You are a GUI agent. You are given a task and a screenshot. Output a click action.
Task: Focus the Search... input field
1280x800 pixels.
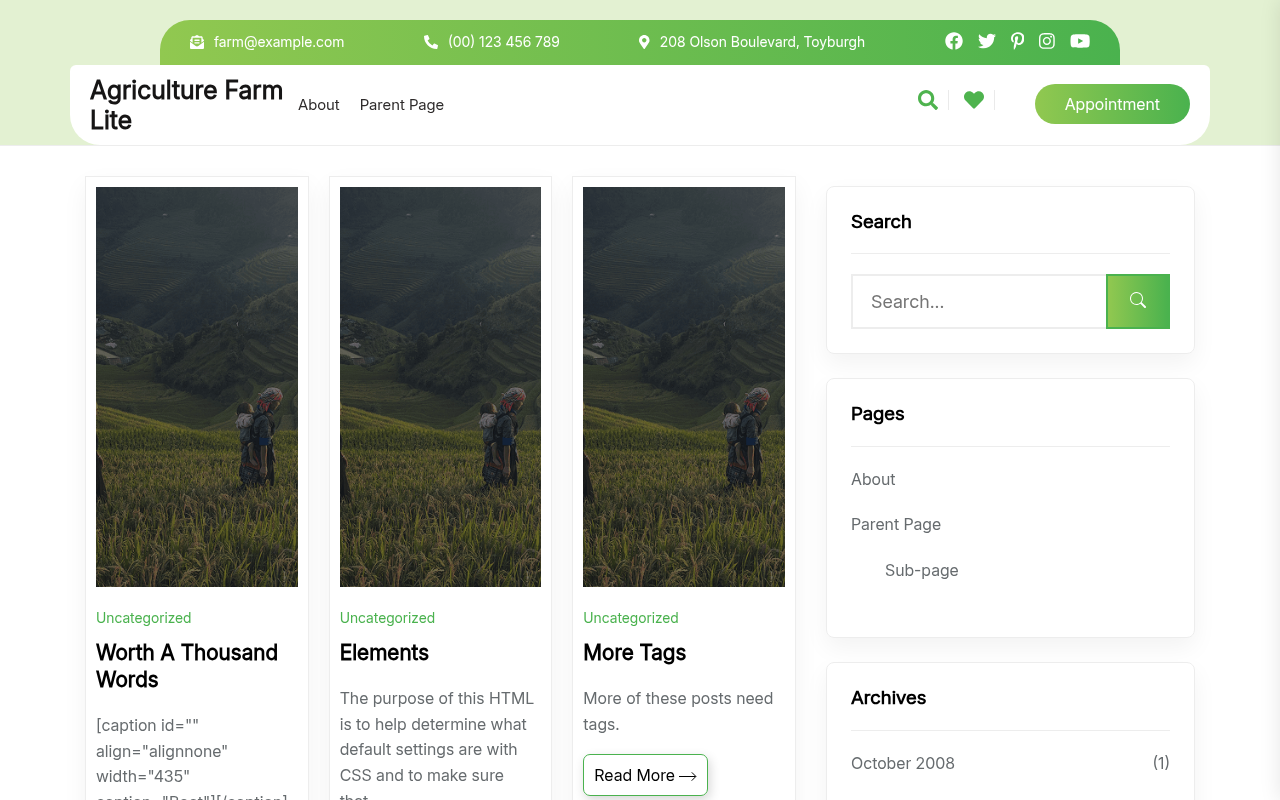click(979, 301)
